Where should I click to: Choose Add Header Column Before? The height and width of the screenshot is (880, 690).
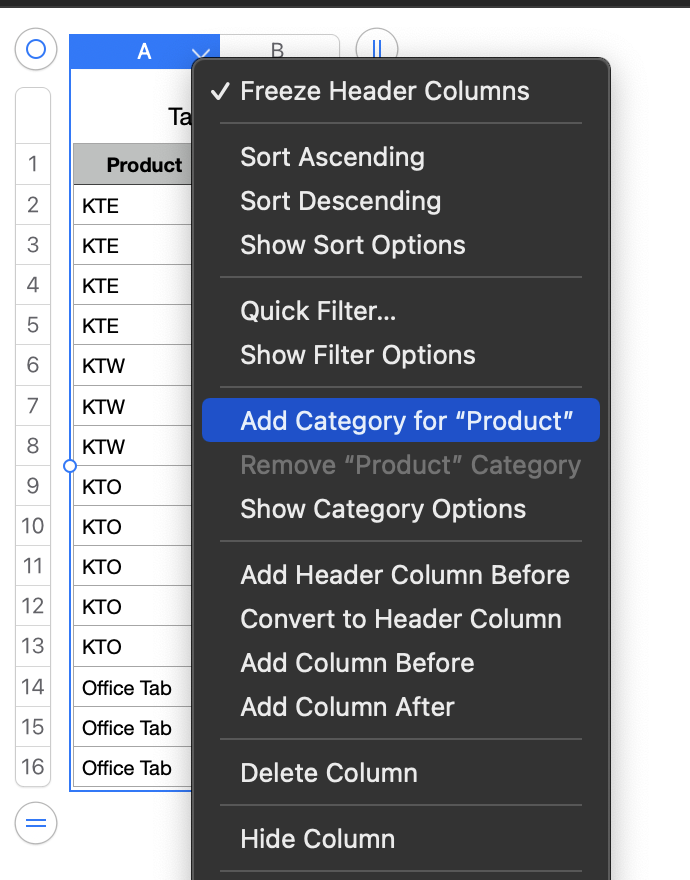coord(405,575)
